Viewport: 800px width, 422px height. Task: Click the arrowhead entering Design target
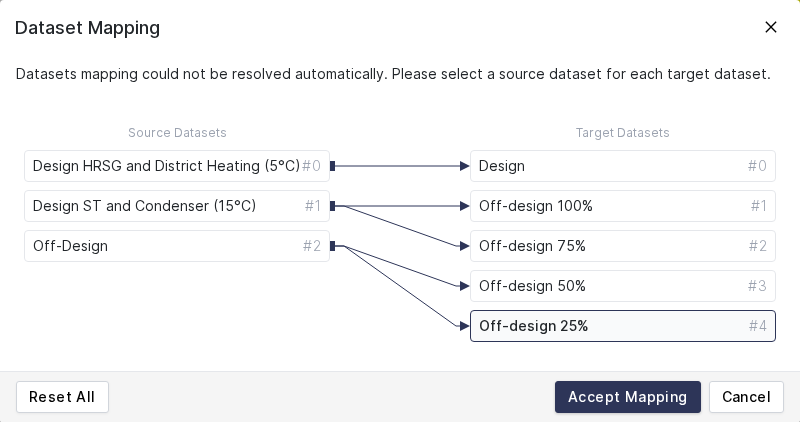pos(464,166)
